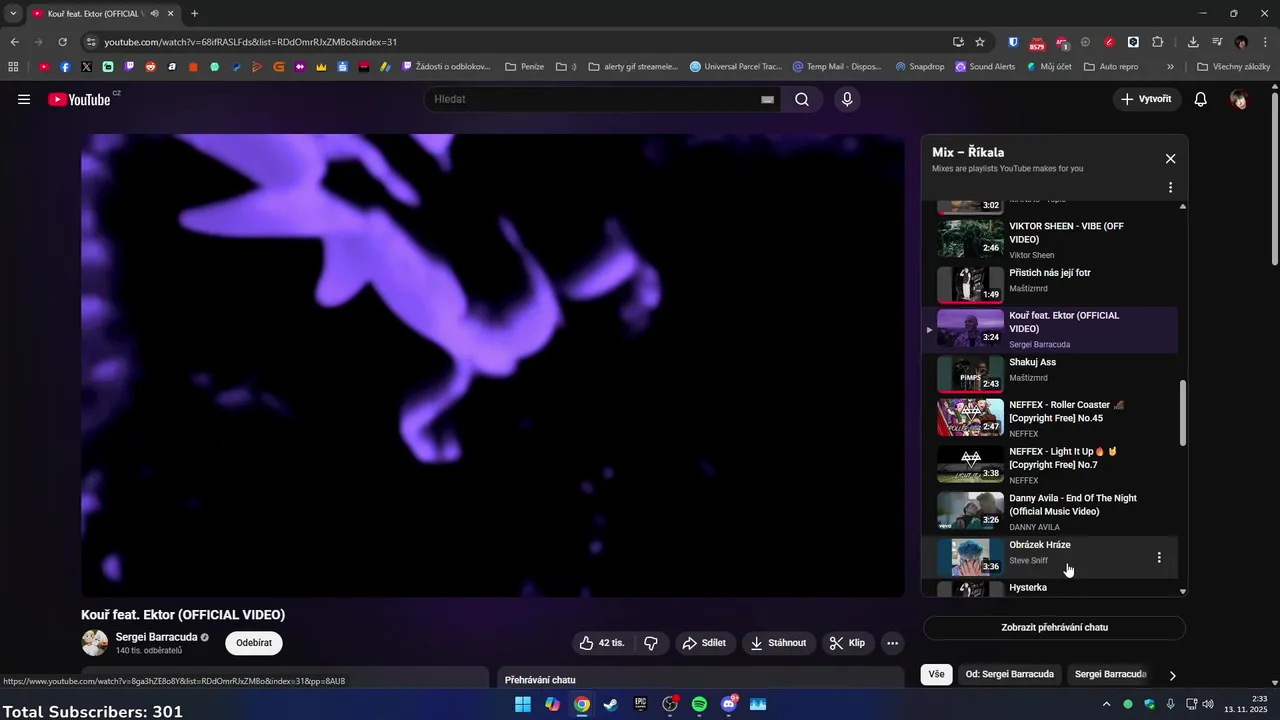Click Zobrazit přehrávání chatu button
Screen dimensions: 1280x720
coord(1054,628)
